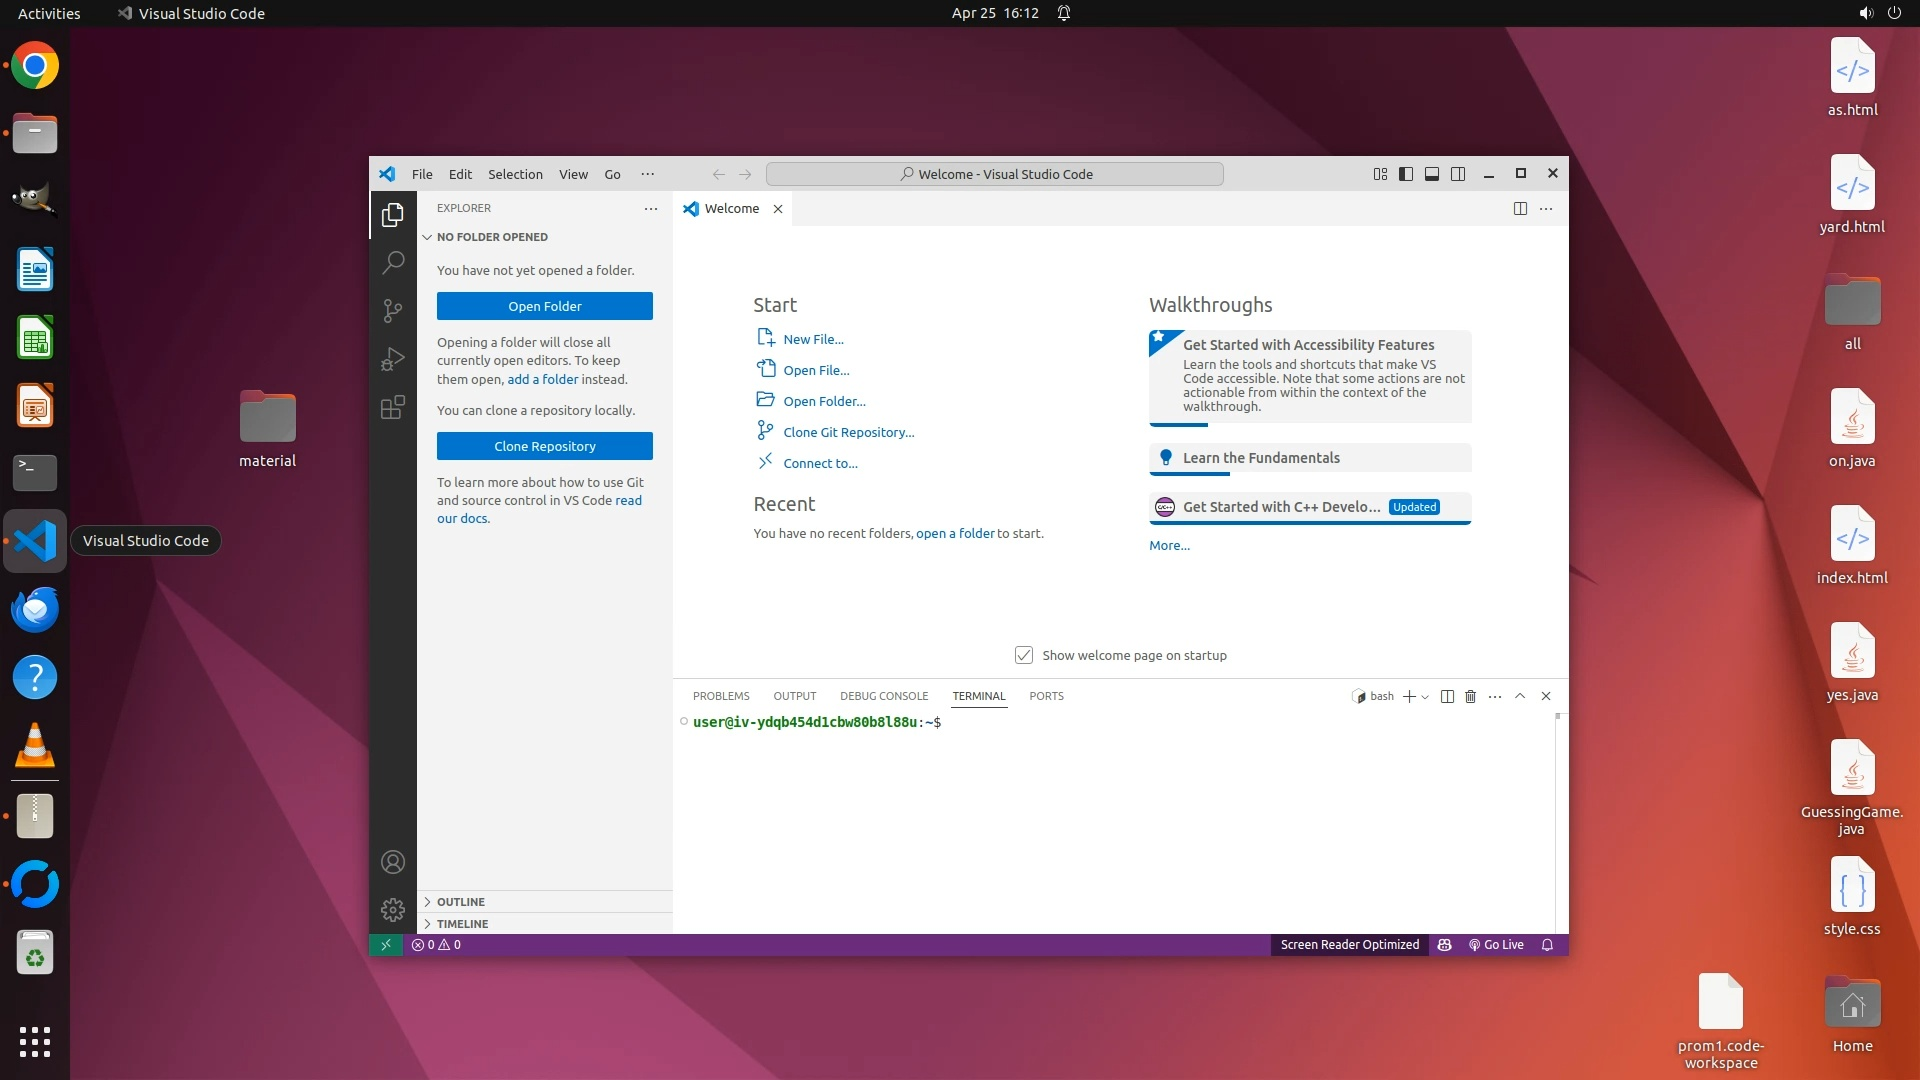Toggle the bottom panel layout button
This screenshot has height=1080, width=1920.
coord(1432,174)
